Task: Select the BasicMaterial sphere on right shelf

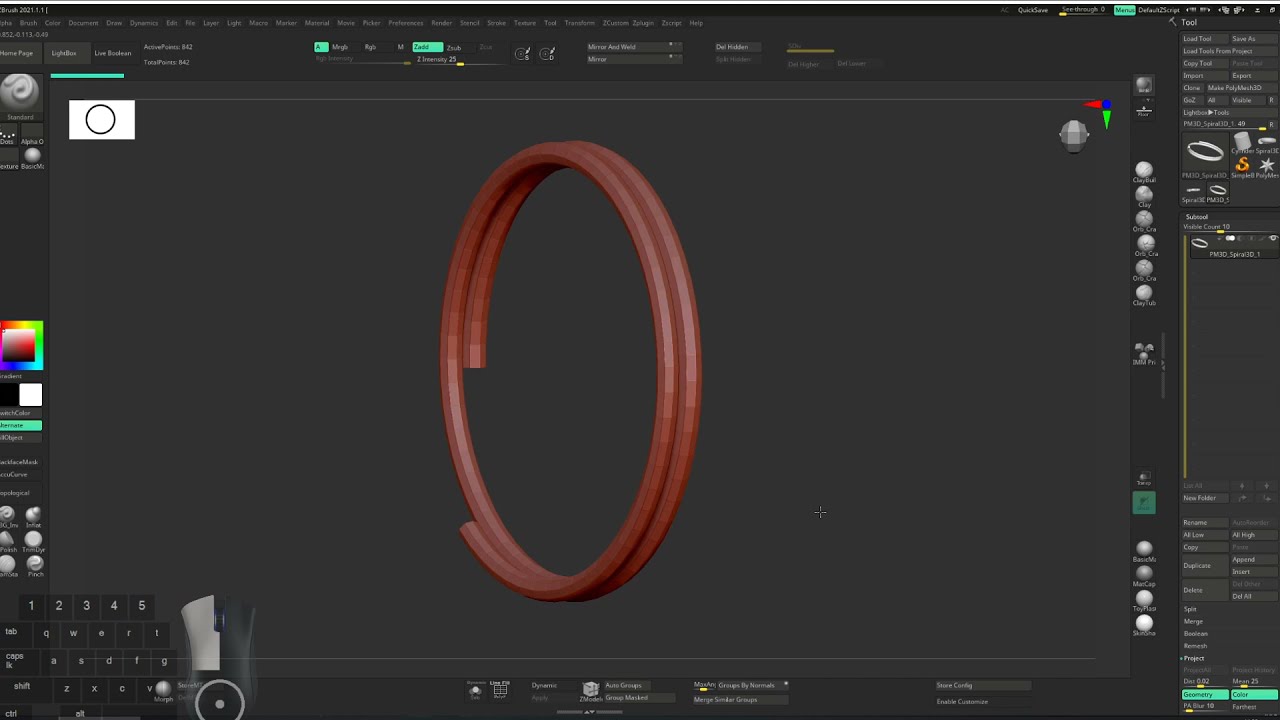Action: click(x=1144, y=549)
